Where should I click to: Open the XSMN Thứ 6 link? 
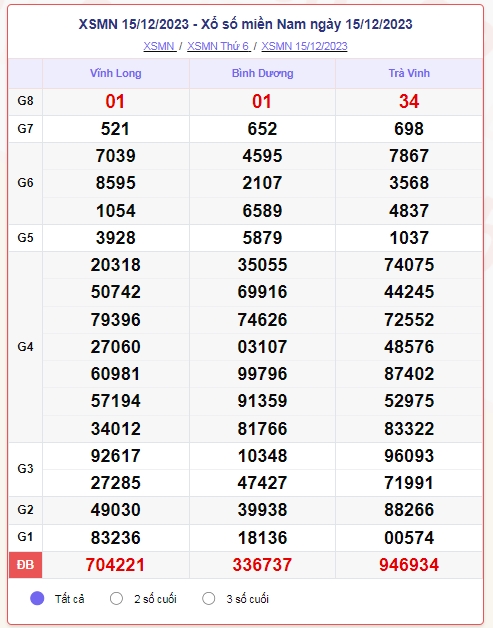click(x=219, y=46)
